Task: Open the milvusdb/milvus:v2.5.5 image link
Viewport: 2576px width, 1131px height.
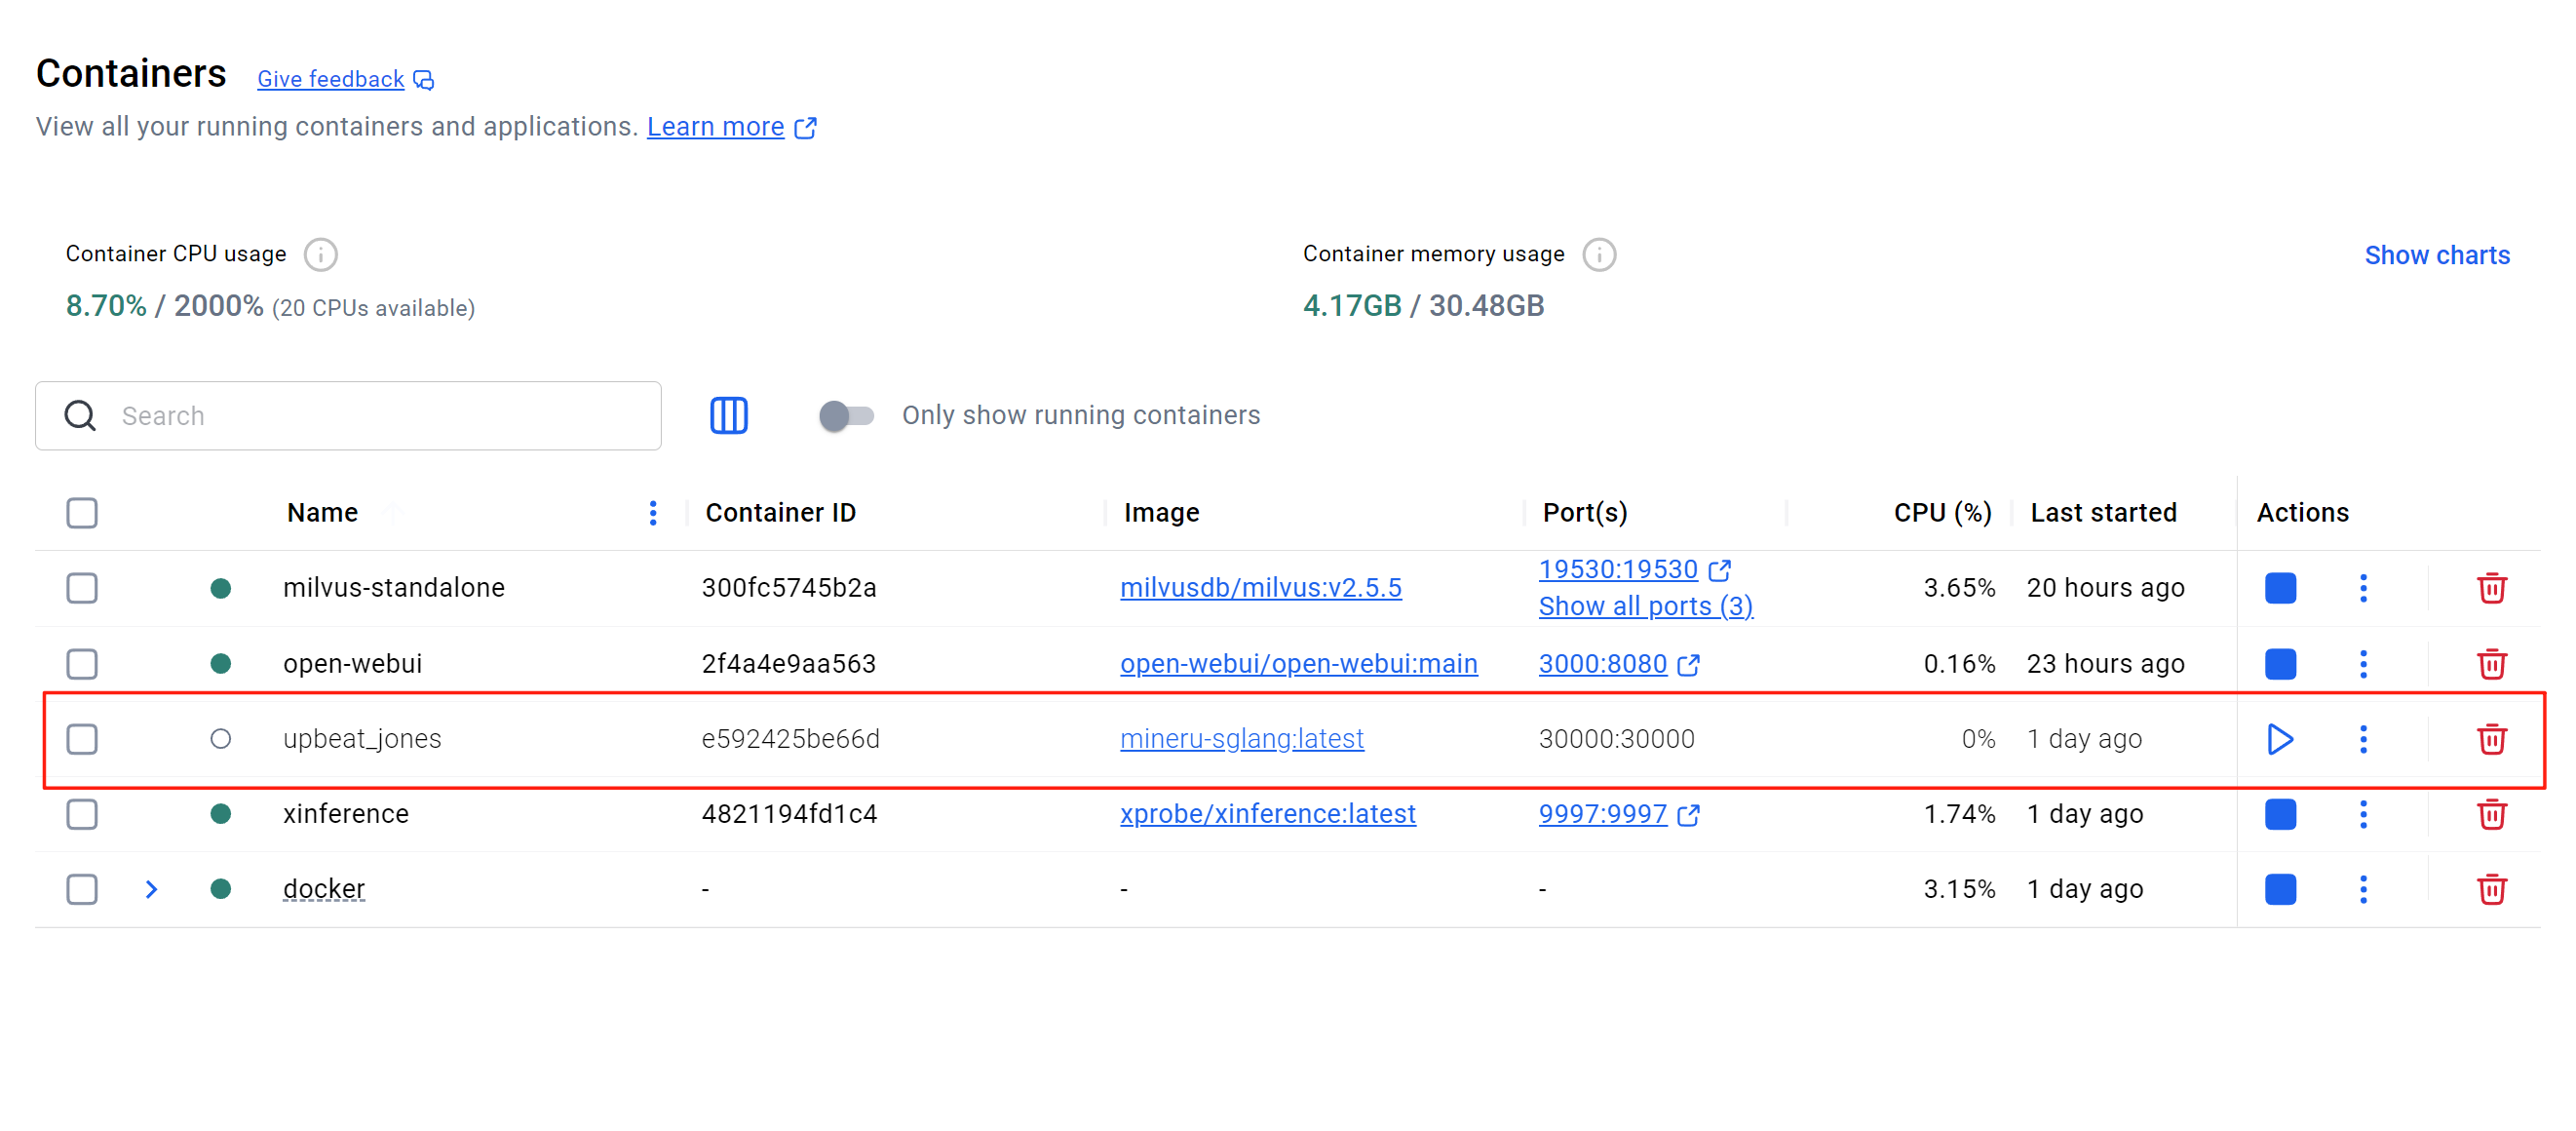Action: coord(1261,588)
